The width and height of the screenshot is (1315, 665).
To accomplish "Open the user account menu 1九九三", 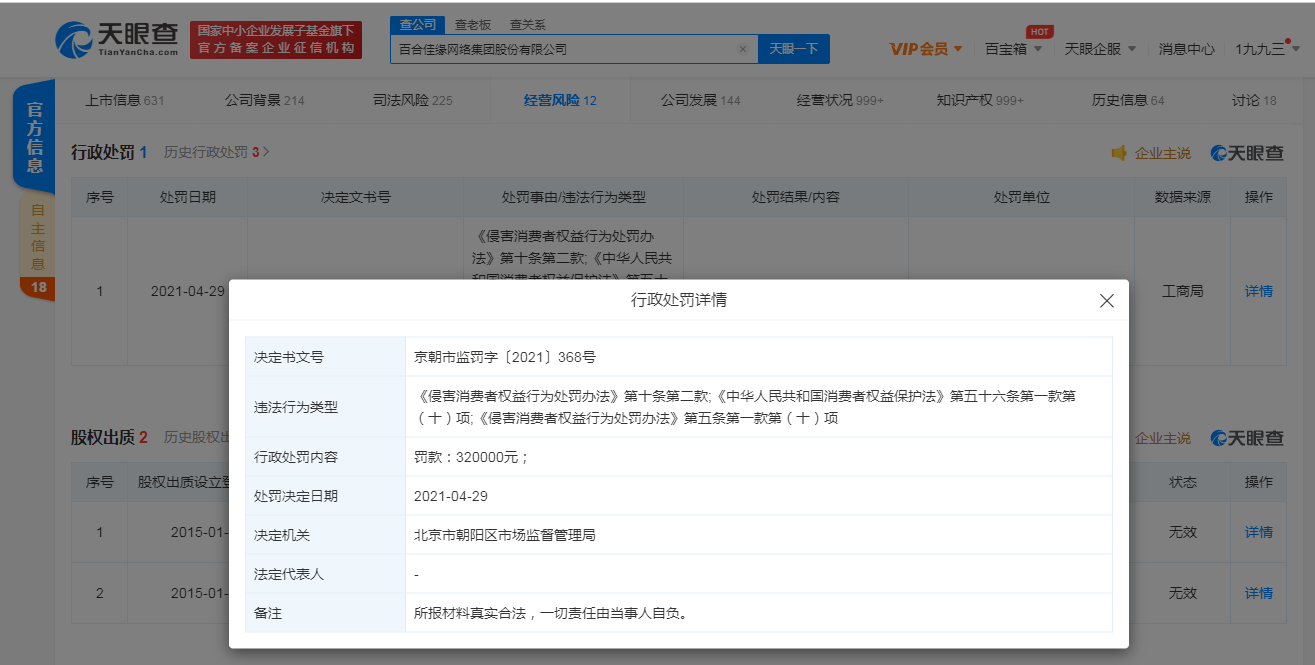I will pyautogui.click(x=1266, y=48).
